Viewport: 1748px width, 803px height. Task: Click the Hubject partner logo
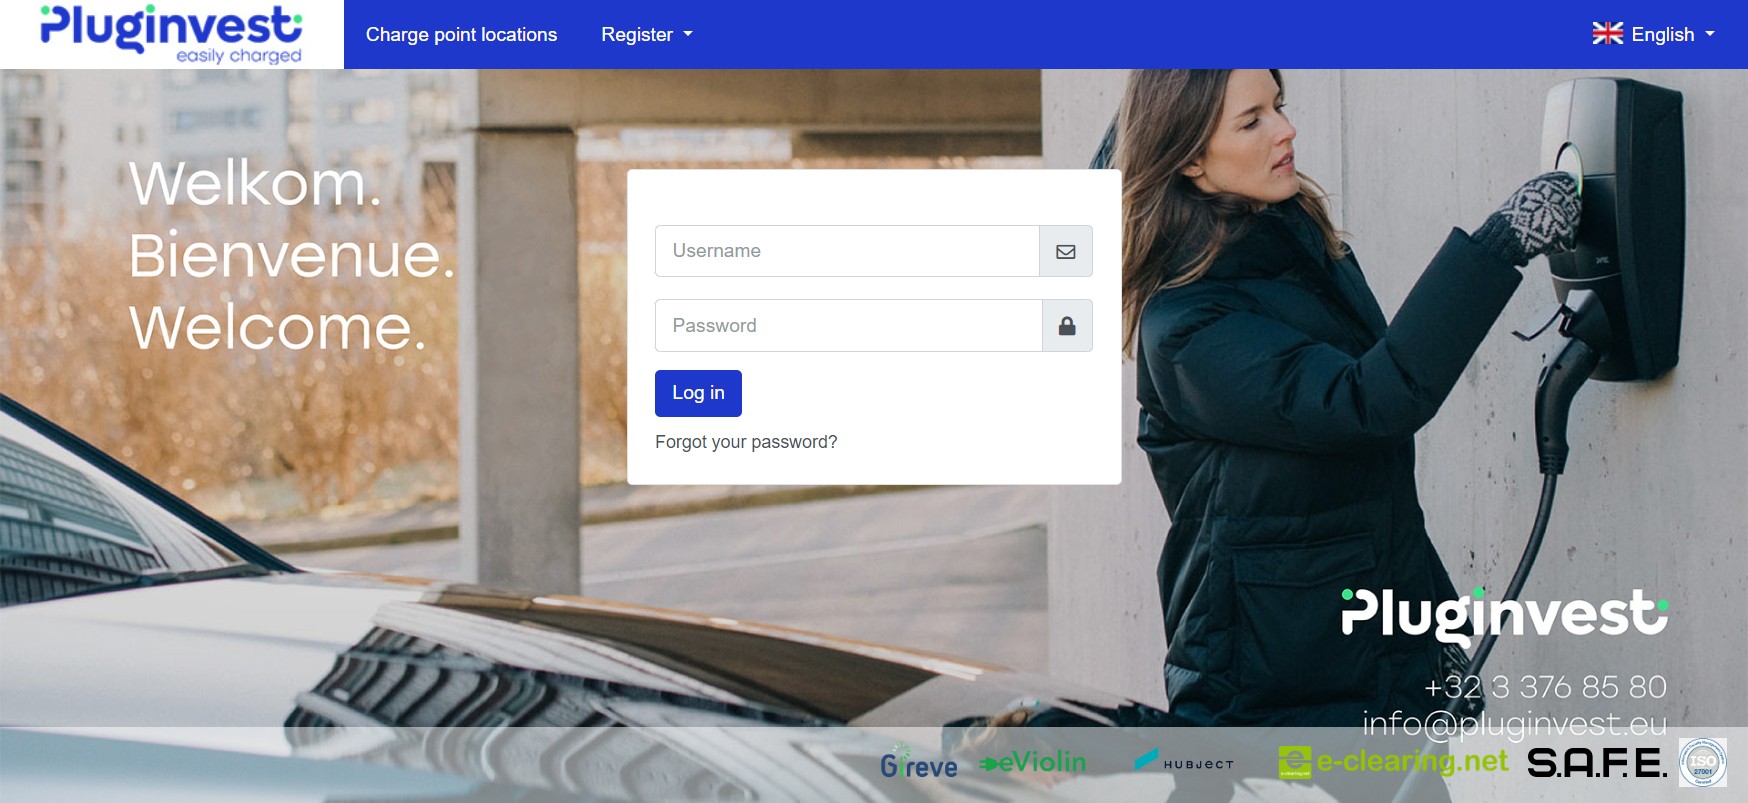pyautogui.click(x=1184, y=762)
